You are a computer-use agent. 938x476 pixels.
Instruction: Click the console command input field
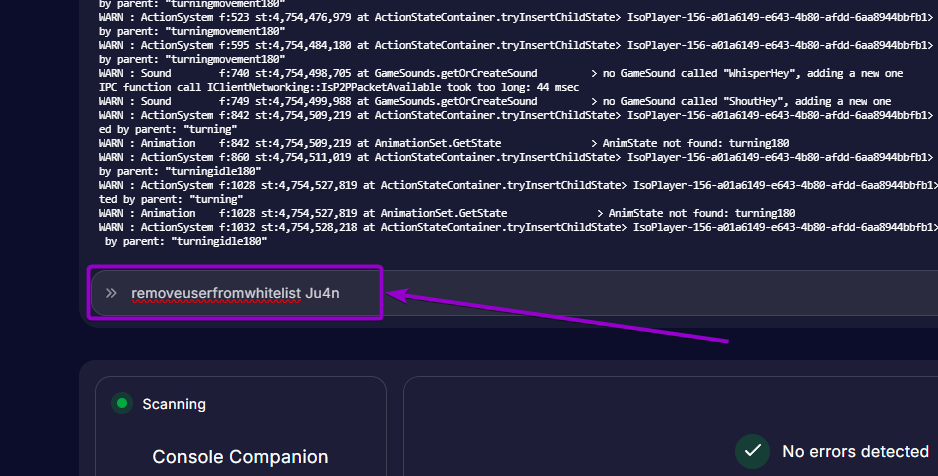click(514, 293)
